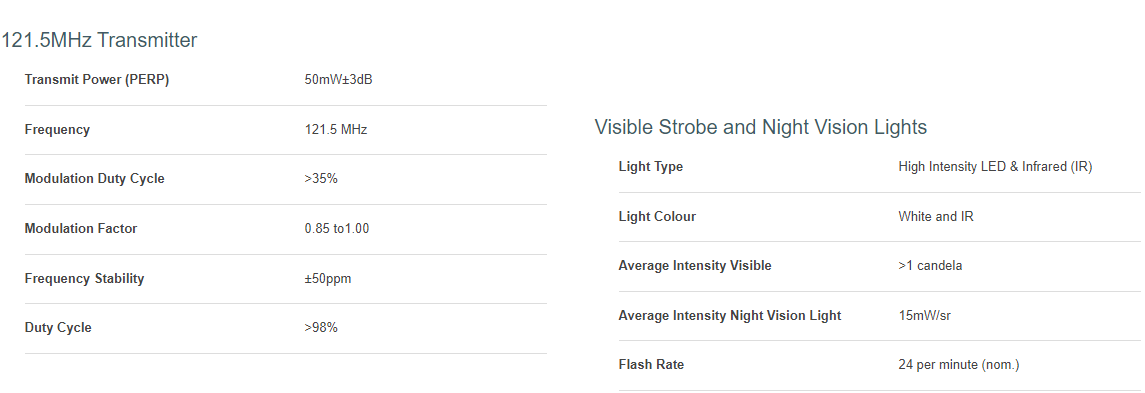Click the 50mW±3dB value
The width and height of the screenshot is (1145, 393).
click(339, 80)
